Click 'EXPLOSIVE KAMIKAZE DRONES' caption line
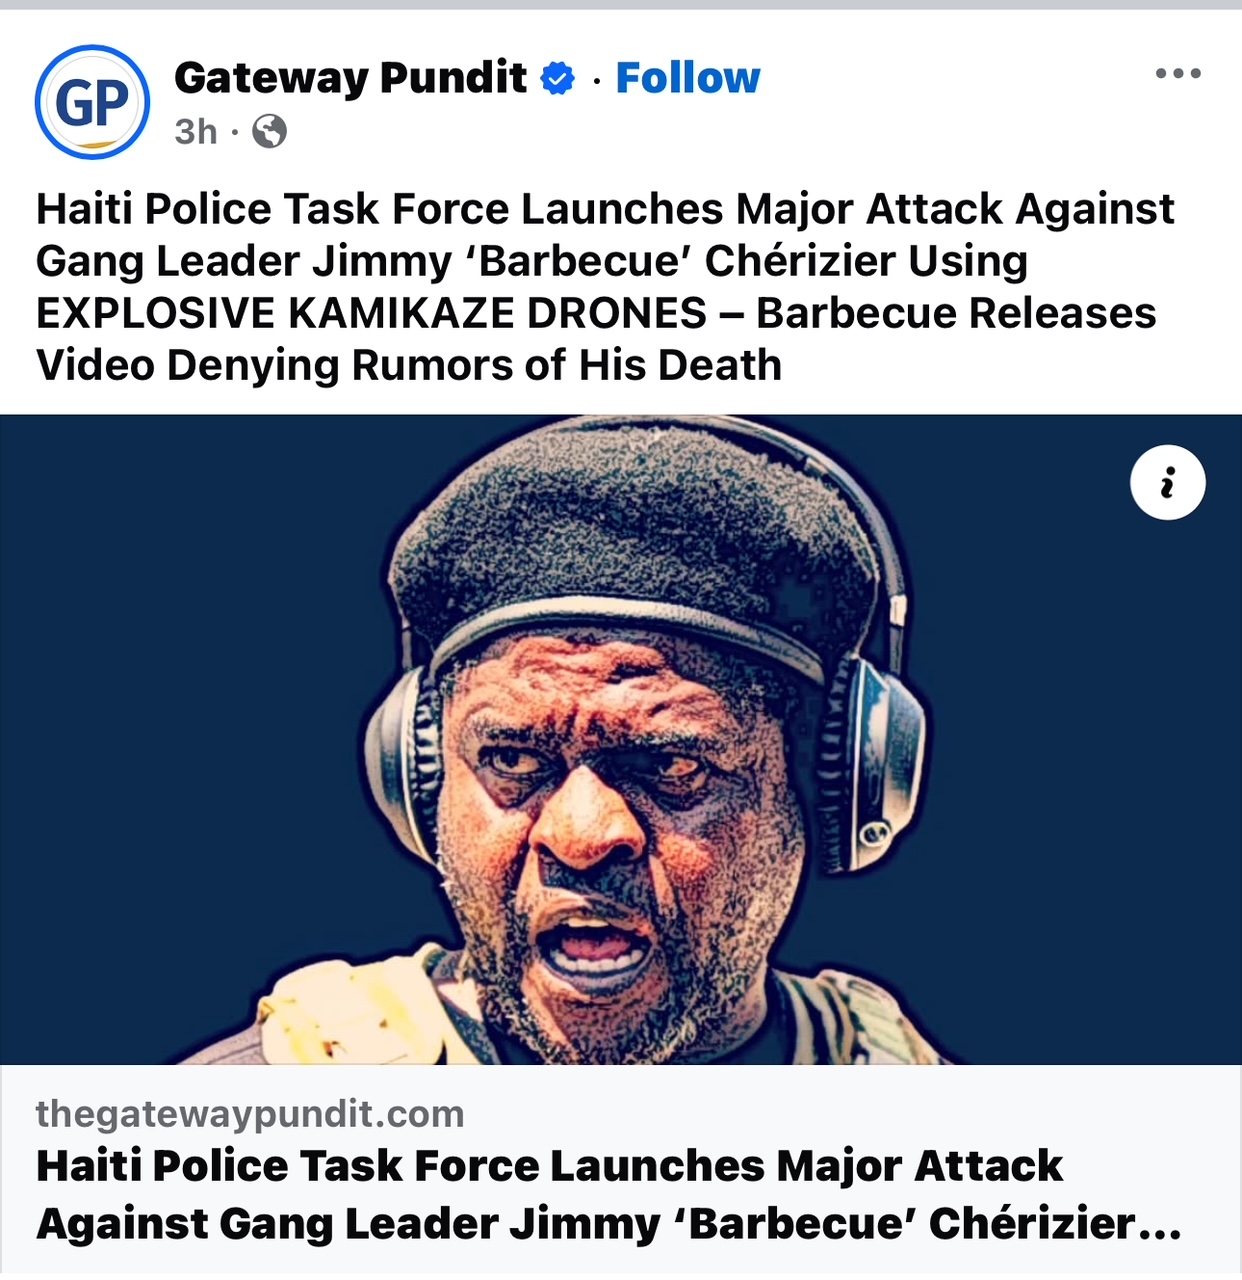 coord(371,313)
